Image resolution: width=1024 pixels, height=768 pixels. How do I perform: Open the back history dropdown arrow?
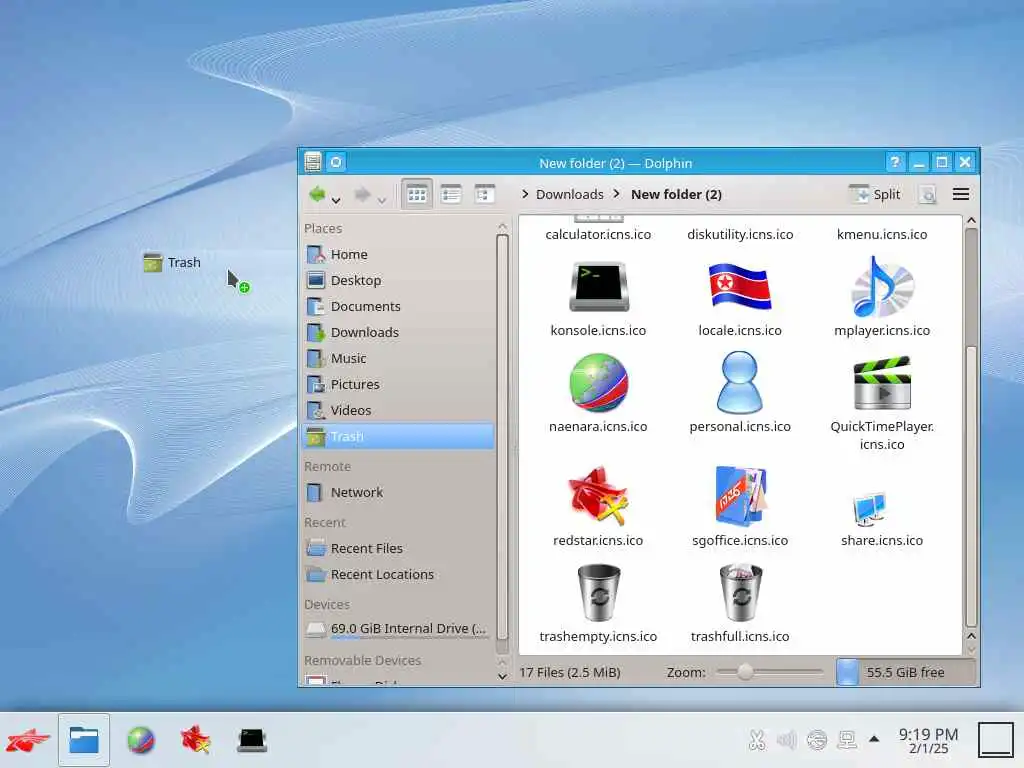pos(336,200)
